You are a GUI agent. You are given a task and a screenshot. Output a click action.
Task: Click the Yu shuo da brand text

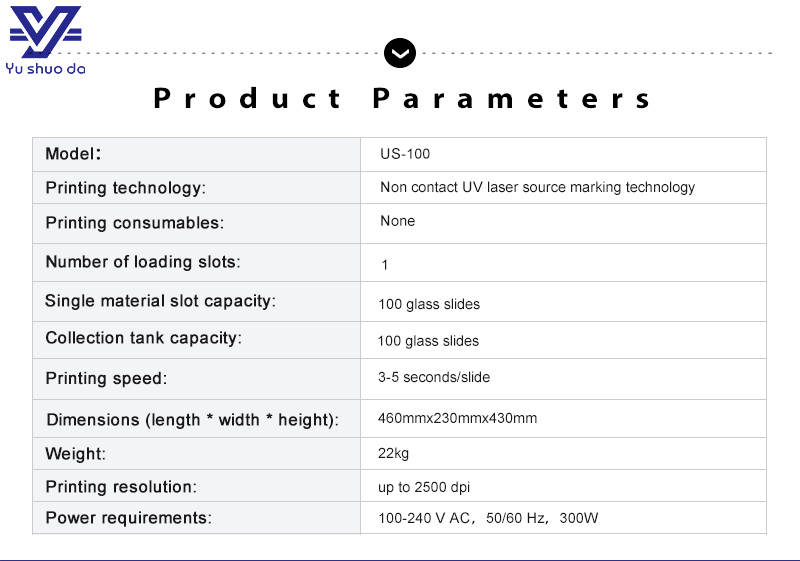pos(47,68)
